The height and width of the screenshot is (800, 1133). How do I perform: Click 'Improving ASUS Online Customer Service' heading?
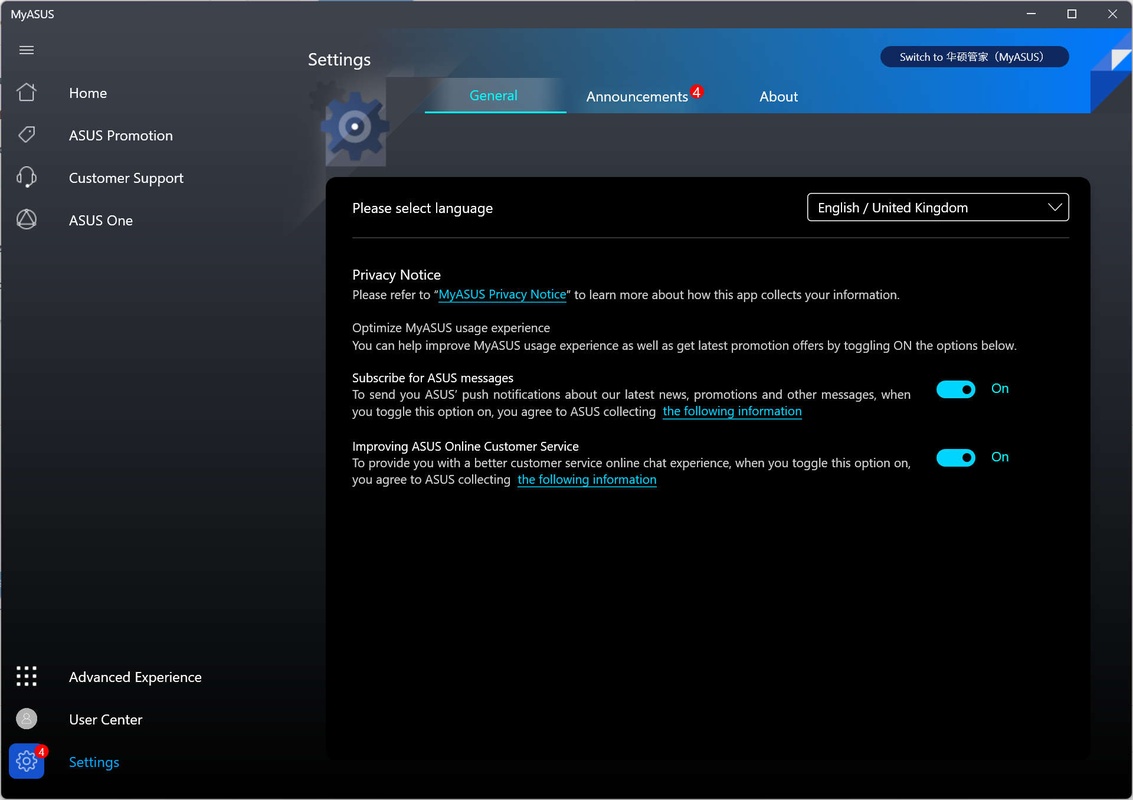coord(465,447)
